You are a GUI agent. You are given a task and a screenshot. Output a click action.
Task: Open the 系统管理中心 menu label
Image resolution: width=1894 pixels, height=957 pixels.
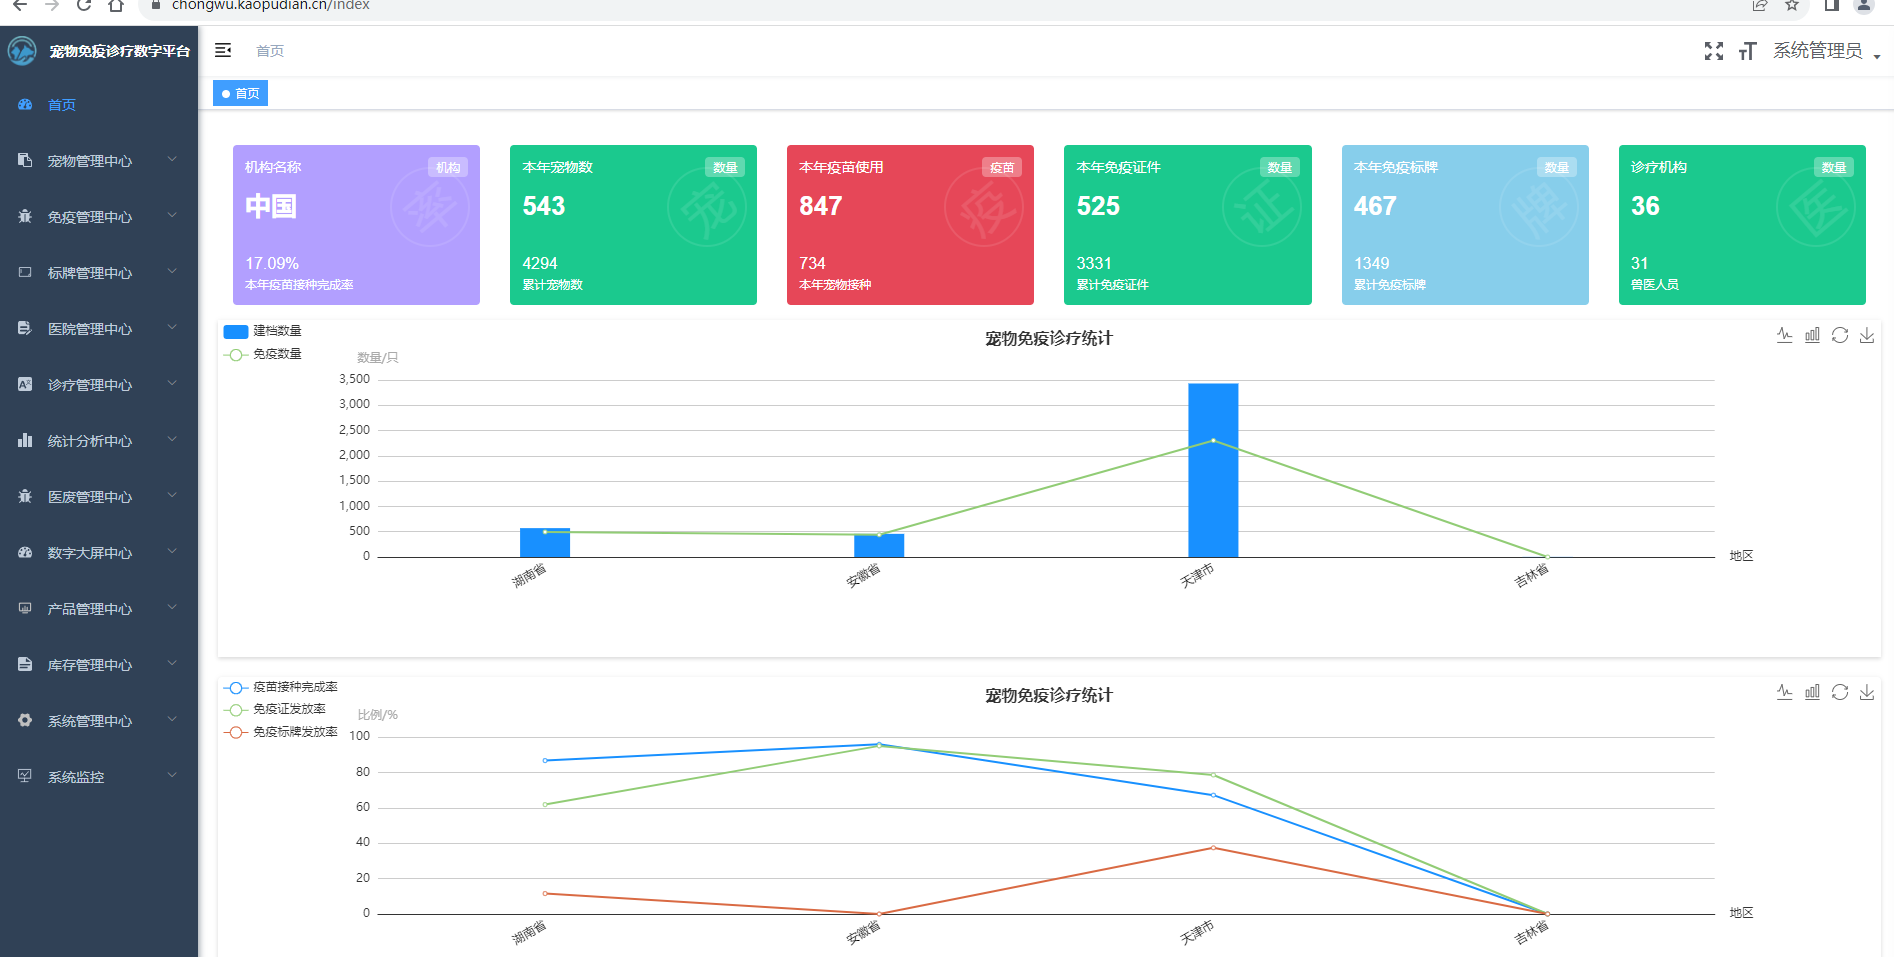(90, 721)
